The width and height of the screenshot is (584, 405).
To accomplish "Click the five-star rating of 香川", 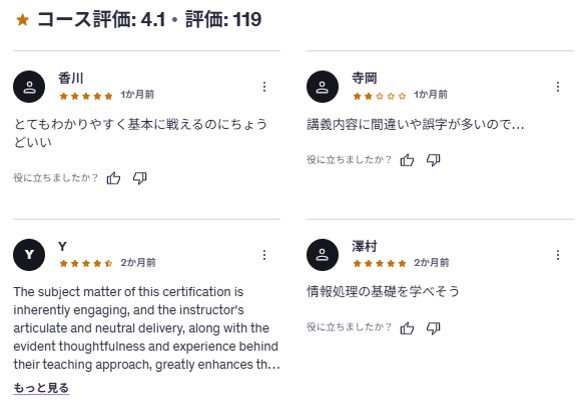I will click(x=86, y=96).
